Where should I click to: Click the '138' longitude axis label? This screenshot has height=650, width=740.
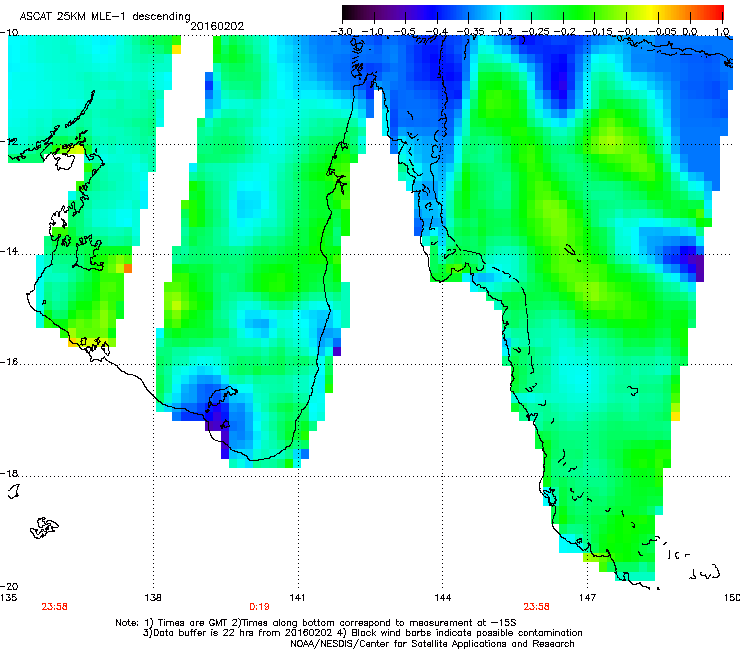(x=153, y=598)
